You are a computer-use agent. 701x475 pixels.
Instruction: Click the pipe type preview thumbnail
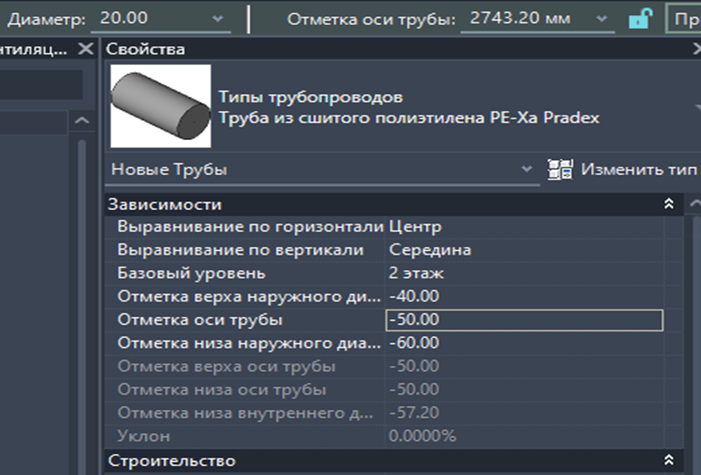pyautogui.click(x=160, y=106)
